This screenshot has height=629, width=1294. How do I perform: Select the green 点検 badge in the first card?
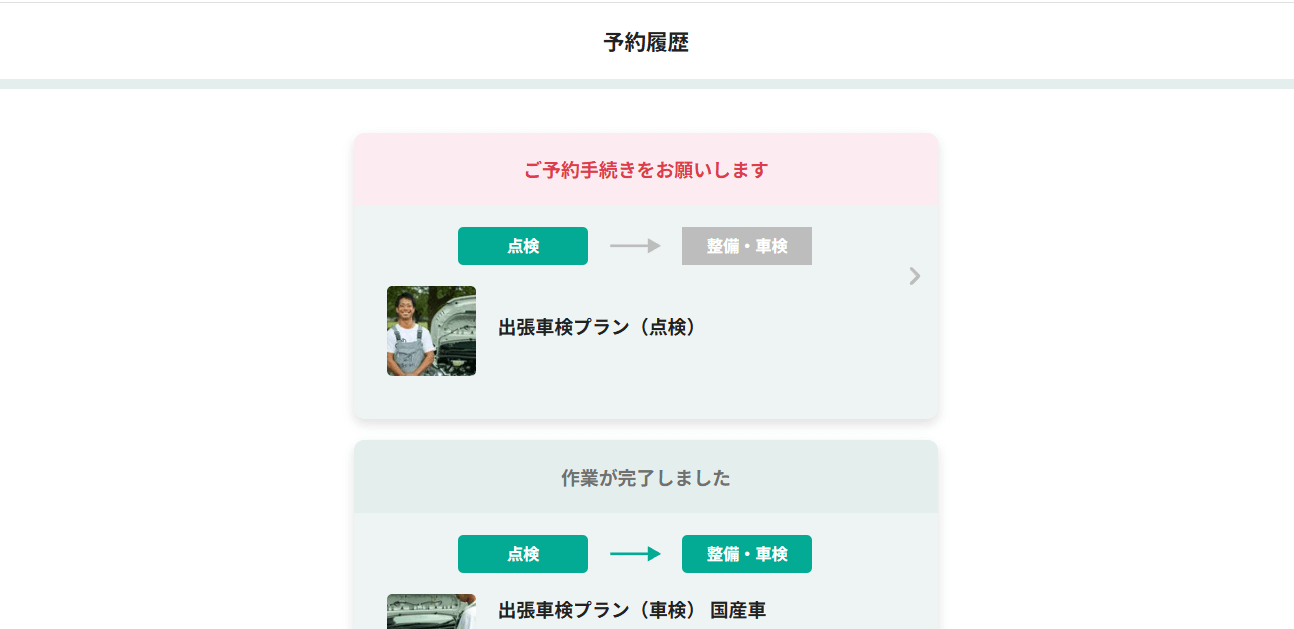tap(523, 246)
